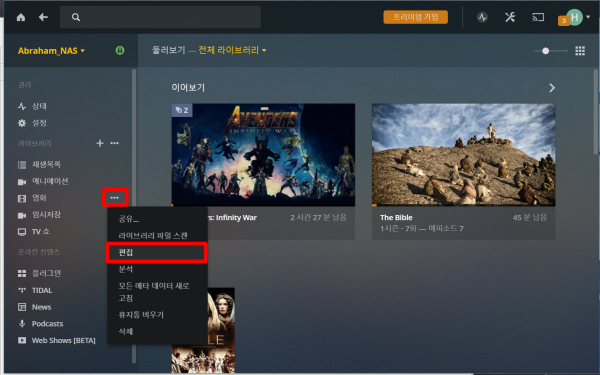This screenshot has width=600, height=375.
Task: Click the notification badge 3
Action: coord(564,21)
